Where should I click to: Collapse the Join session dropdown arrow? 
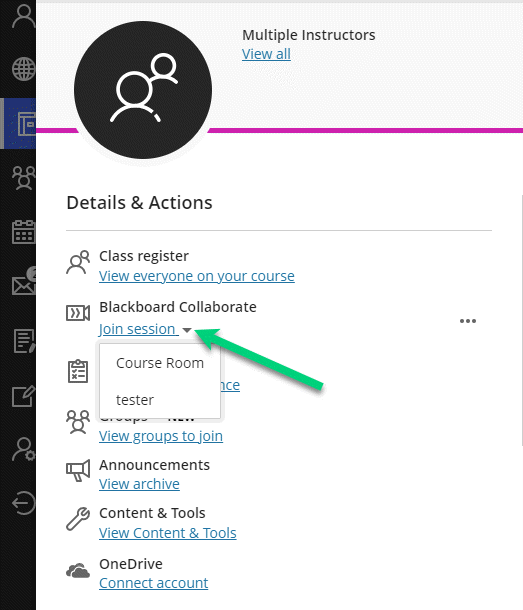(x=187, y=330)
